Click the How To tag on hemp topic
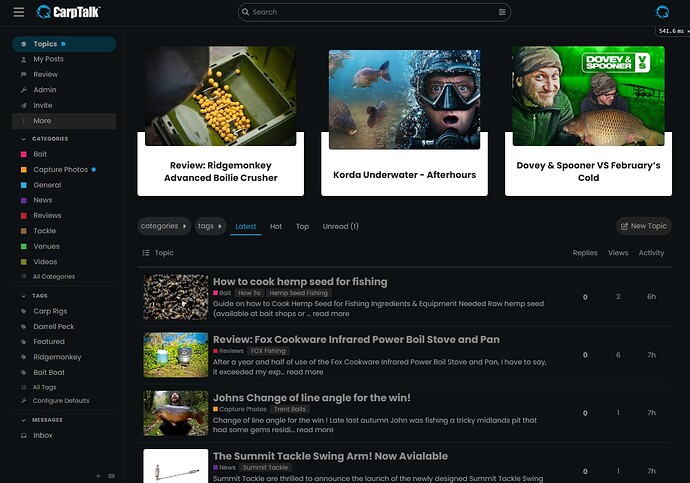Screen dimensions: 690x483 [x=249, y=293]
